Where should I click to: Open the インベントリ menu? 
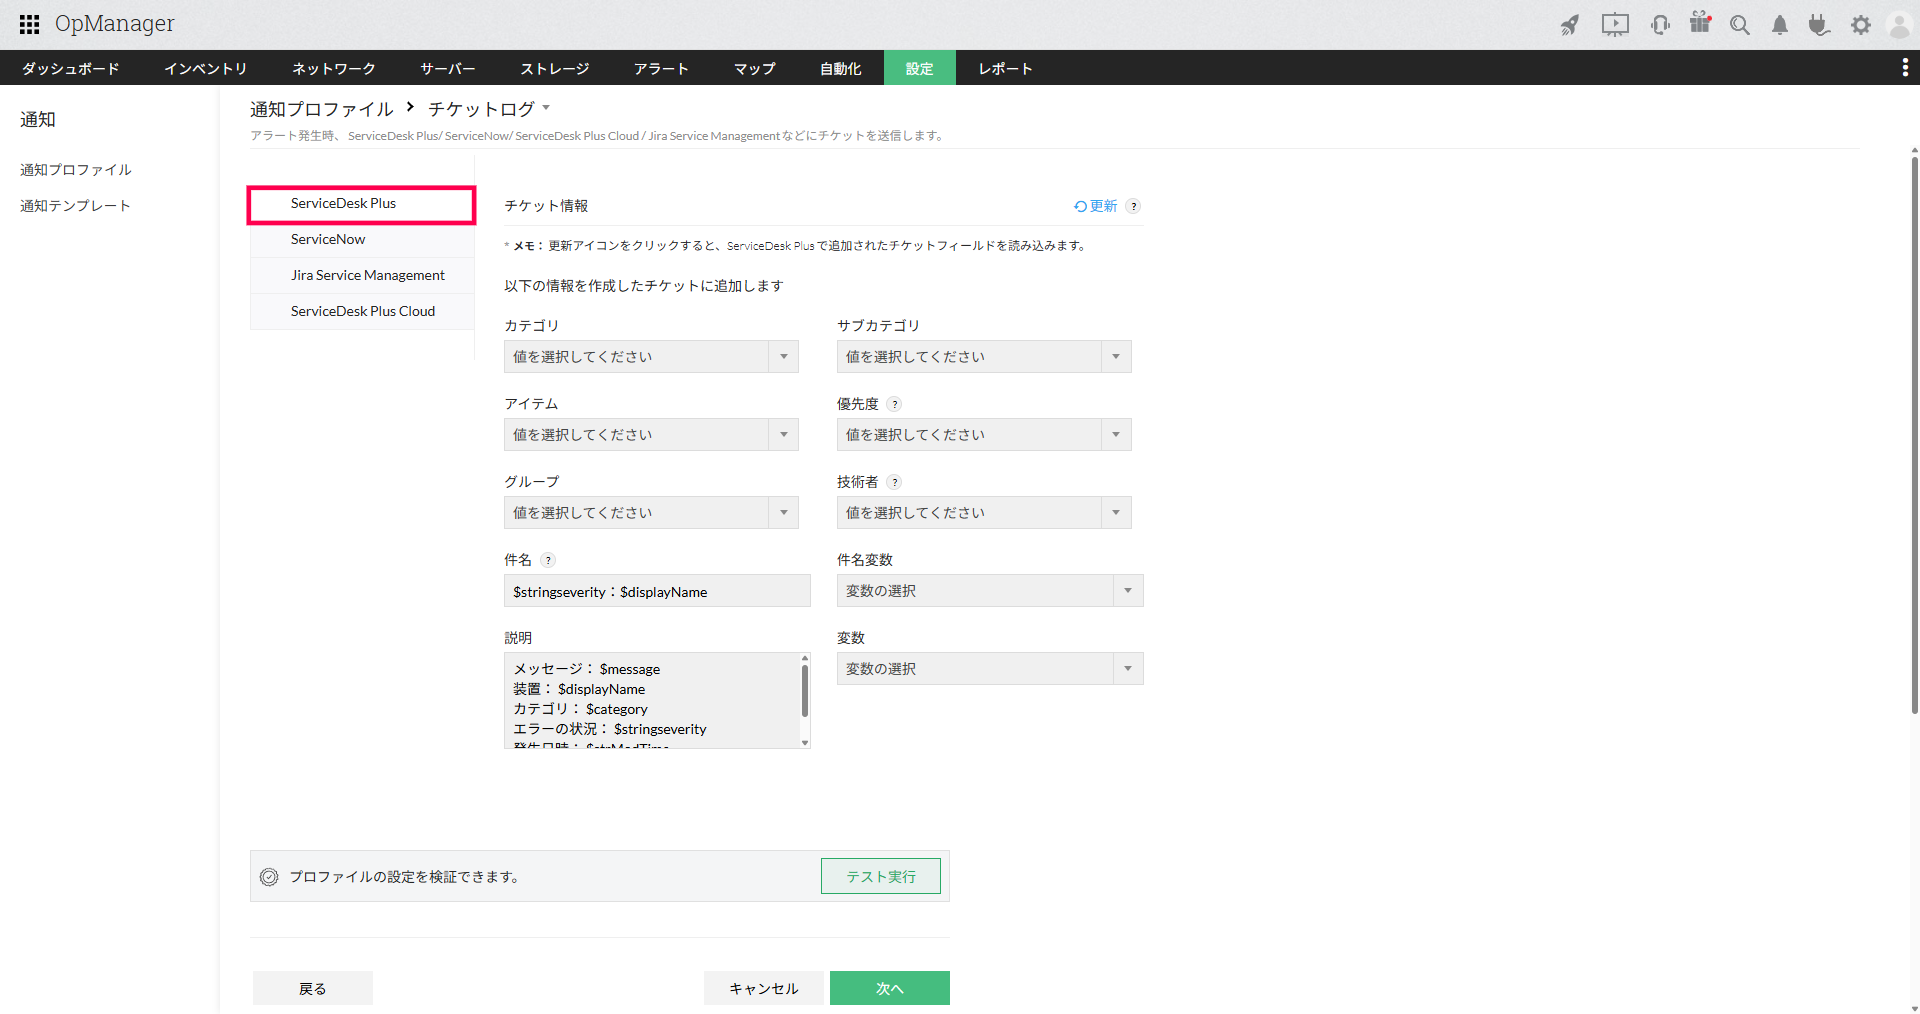pos(206,68)
